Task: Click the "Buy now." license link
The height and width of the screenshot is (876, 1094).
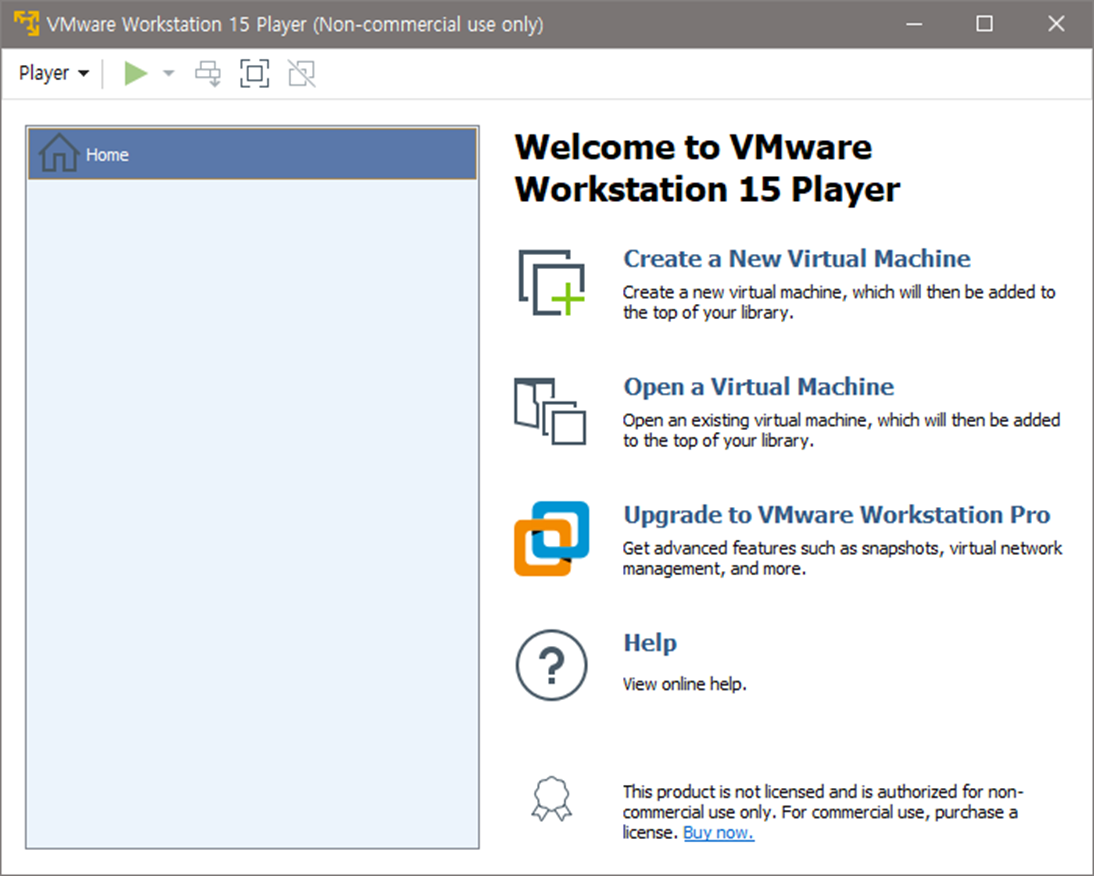Action: pyautogui.click(x=718, y=832)
